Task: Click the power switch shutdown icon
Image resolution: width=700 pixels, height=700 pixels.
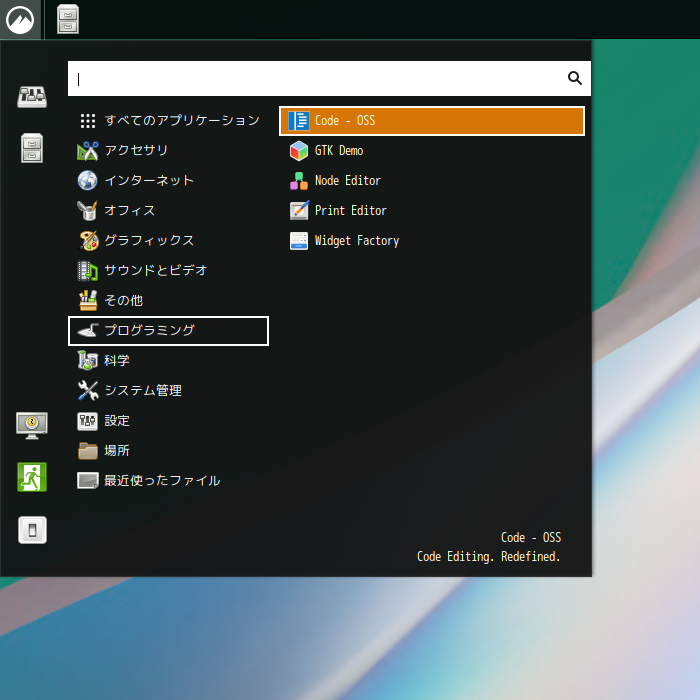Action: (32, 530)
